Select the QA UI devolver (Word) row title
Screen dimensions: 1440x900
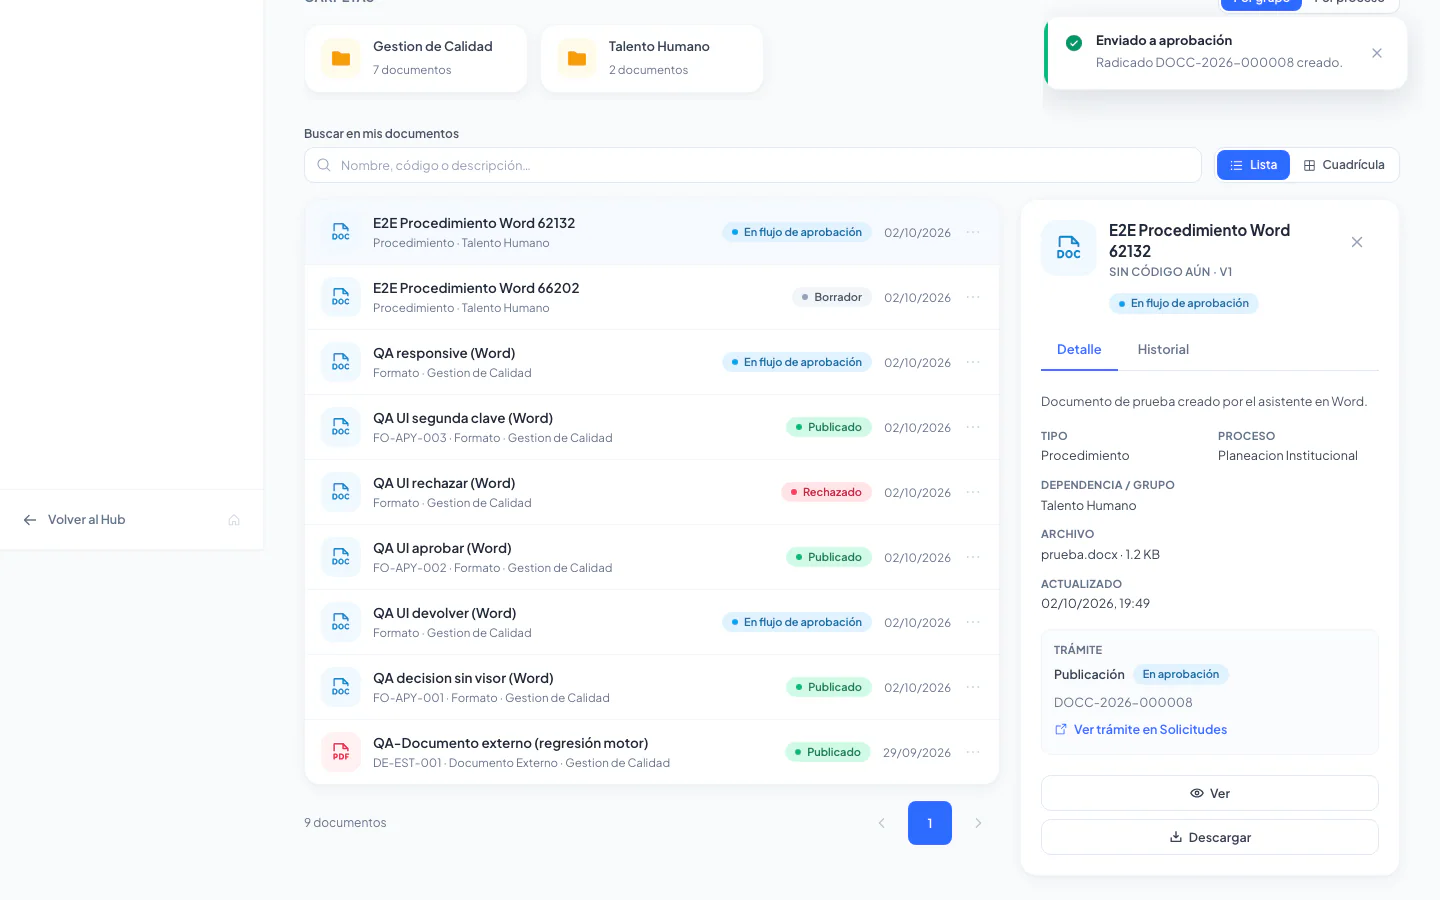pyautogui.click(x=445, y=613)
